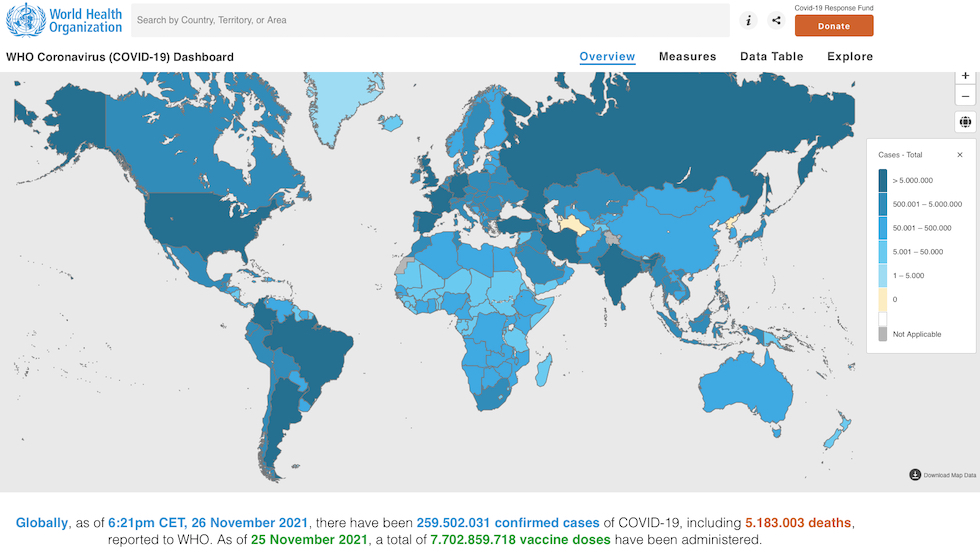Screen dimensions: 980x558
Task: Open the information icon
Action: [x=748, y=21]
